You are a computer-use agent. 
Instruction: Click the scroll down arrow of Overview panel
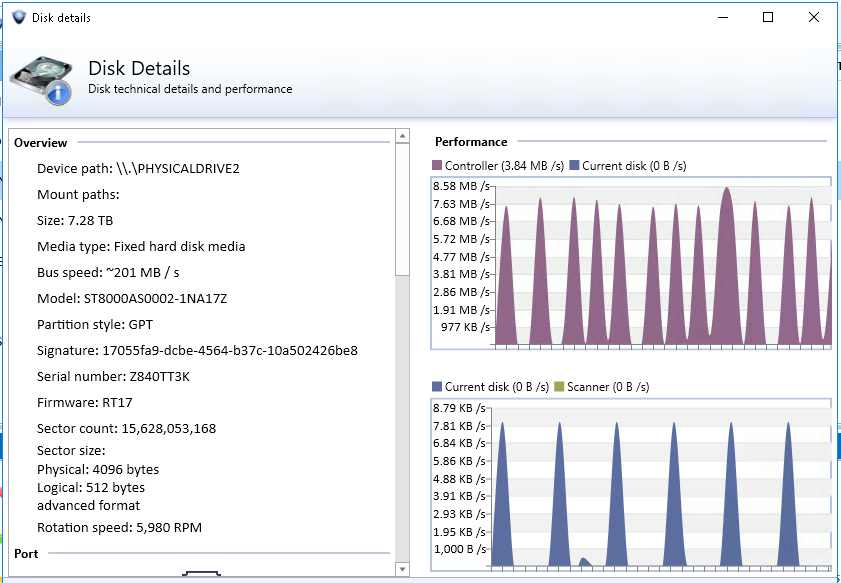pos(402,569)
